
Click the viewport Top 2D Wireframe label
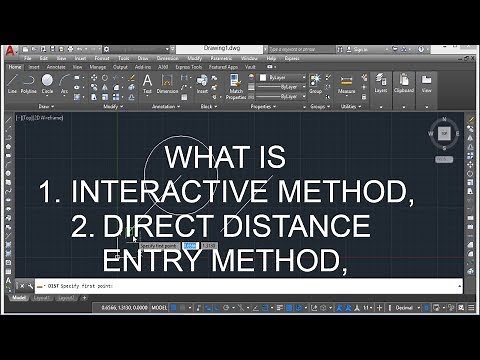click(39, 118)
